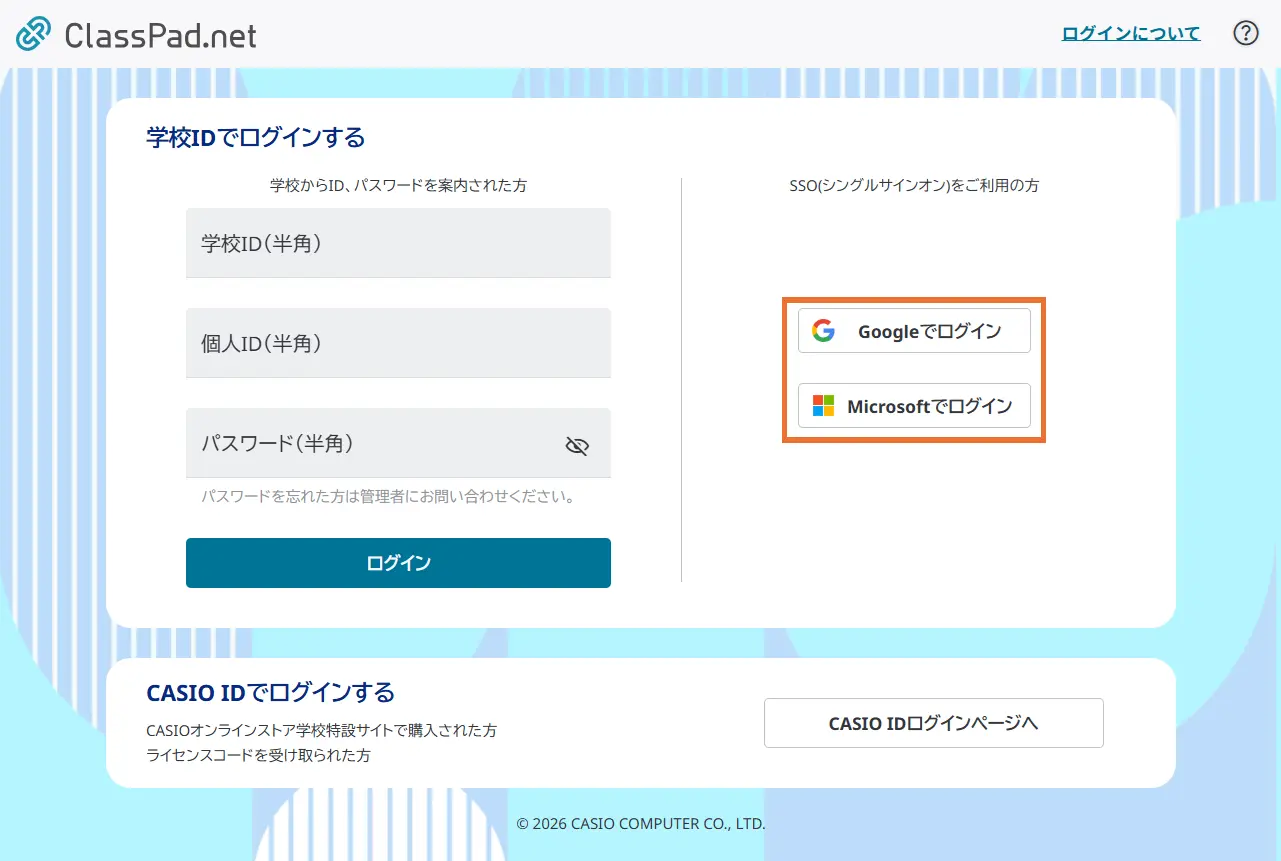1281x861 pixels.
Task: Click the 学校IDでログインする heading
Action: pos(256,137)
